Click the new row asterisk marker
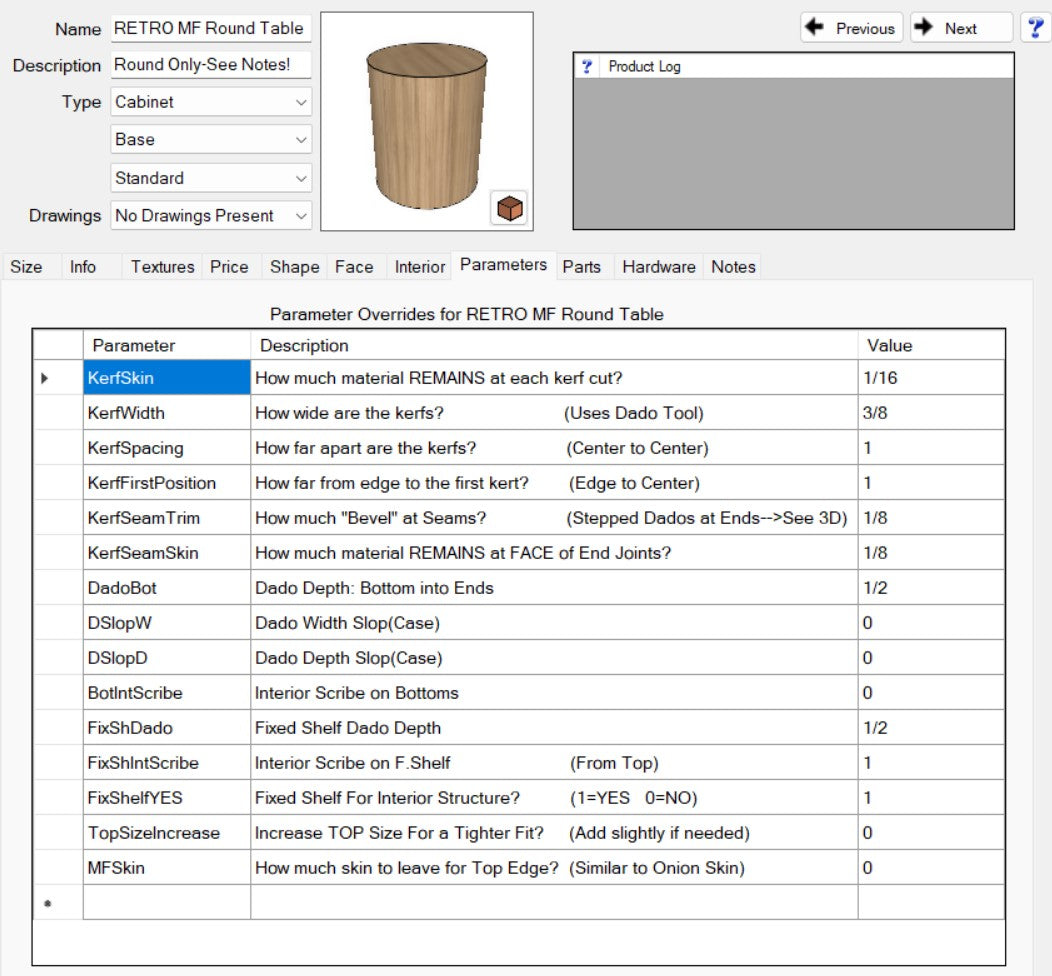This screenshot has width=1052, height=976. pyautogui.click(x=45, y=904)
